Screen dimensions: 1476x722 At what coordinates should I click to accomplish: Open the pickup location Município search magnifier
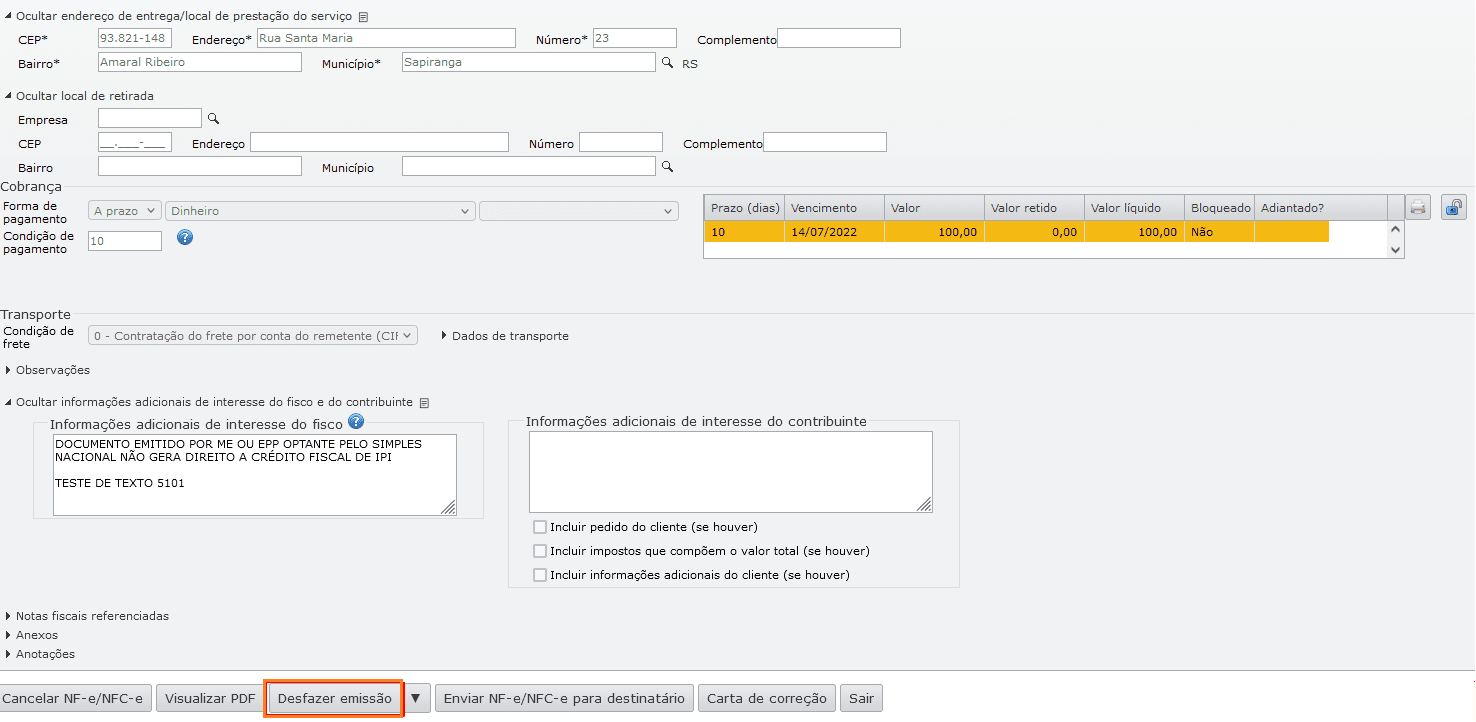(668, 166)
